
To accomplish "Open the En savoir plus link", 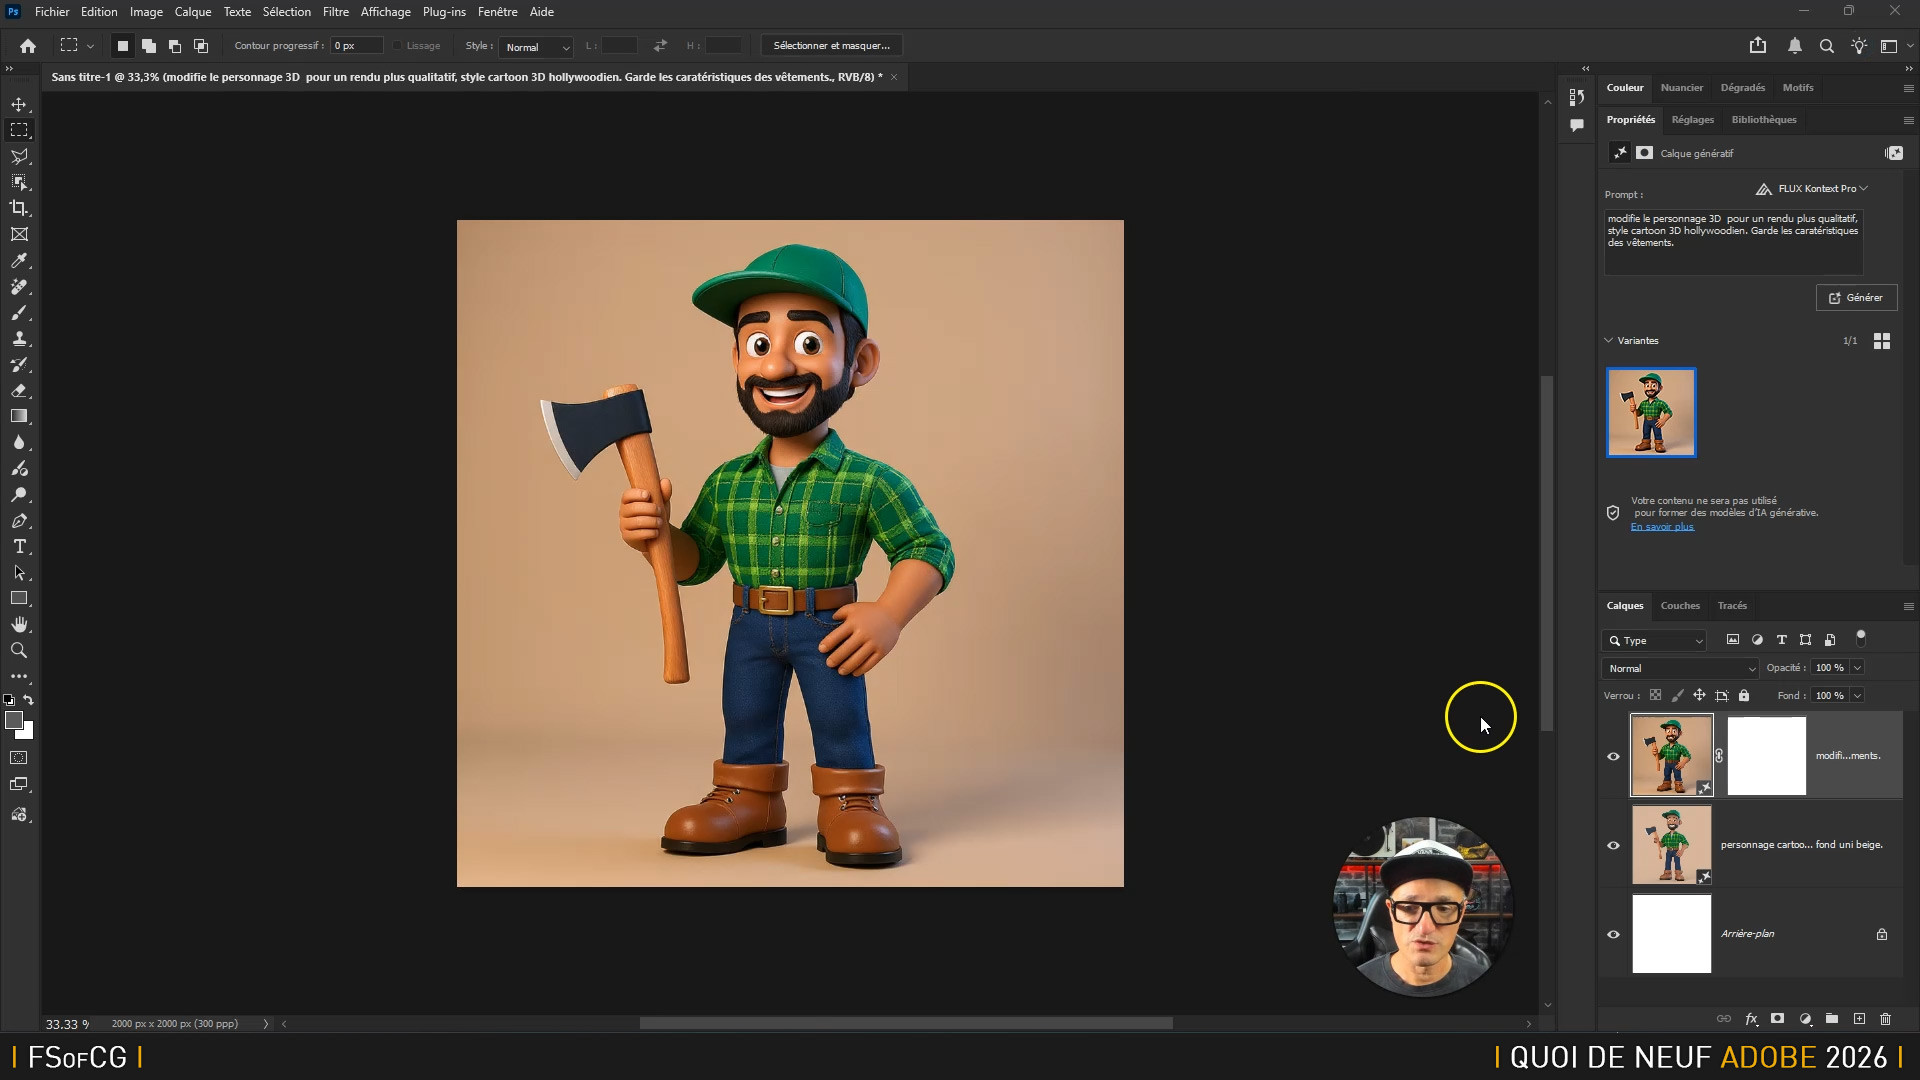I will coord(1662,526).
